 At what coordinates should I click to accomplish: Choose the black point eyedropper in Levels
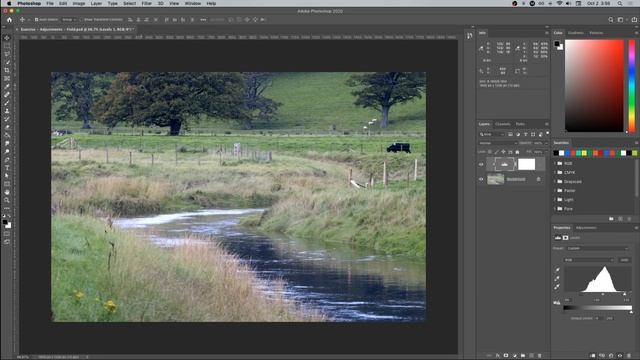(x=557, y=270)
